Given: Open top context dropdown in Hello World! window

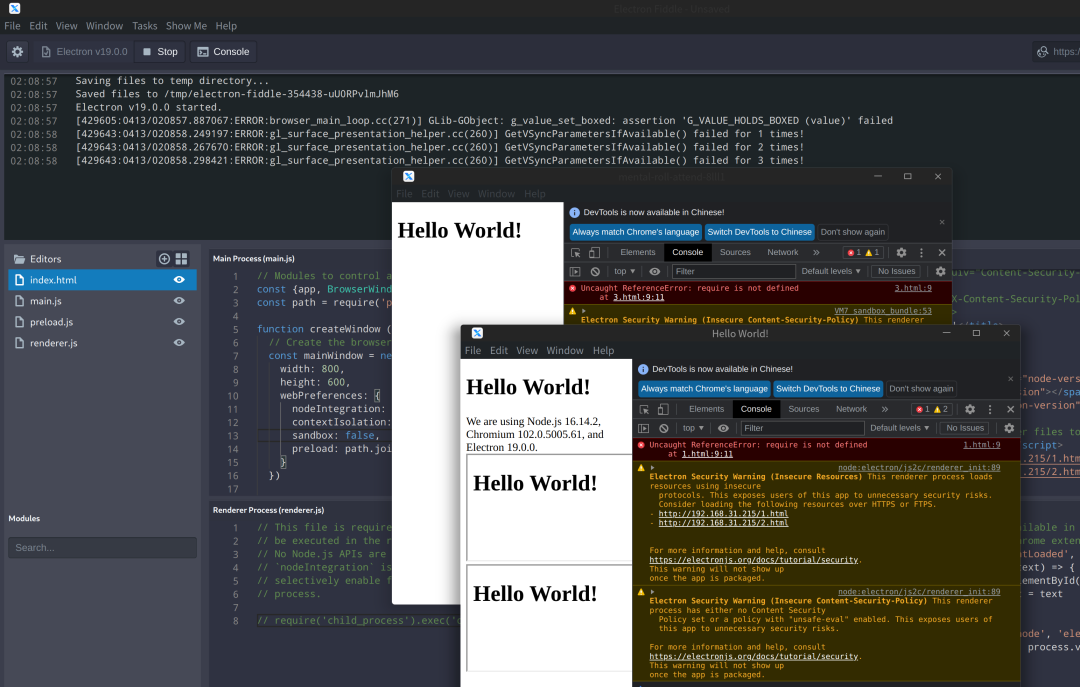Looking at the screenshot, I should 694,428.
